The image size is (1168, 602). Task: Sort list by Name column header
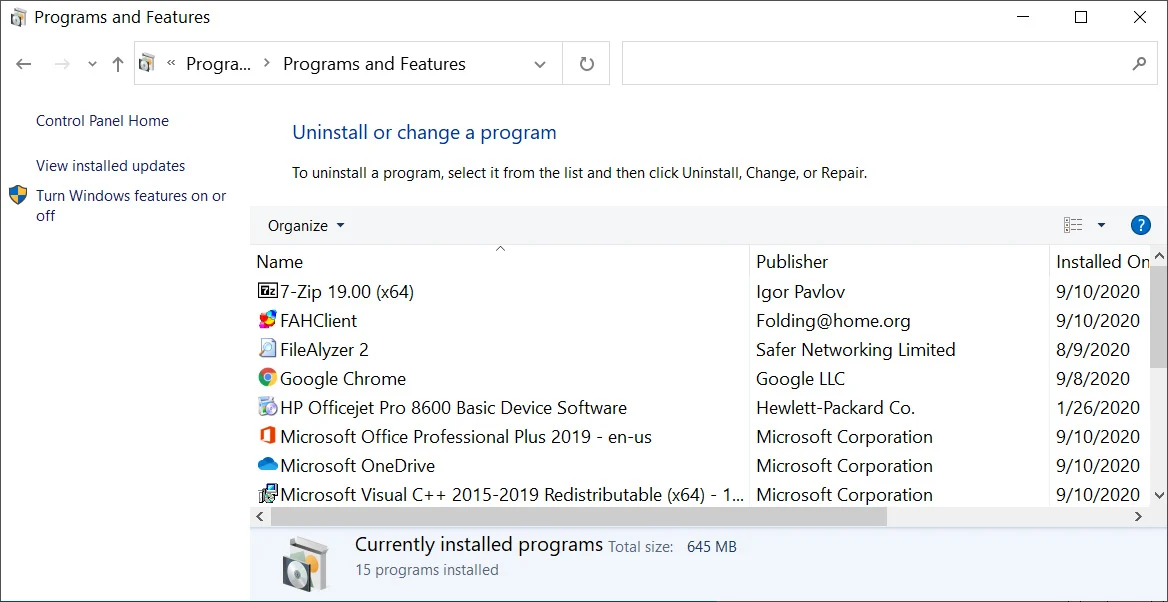[x=280, y=262]
